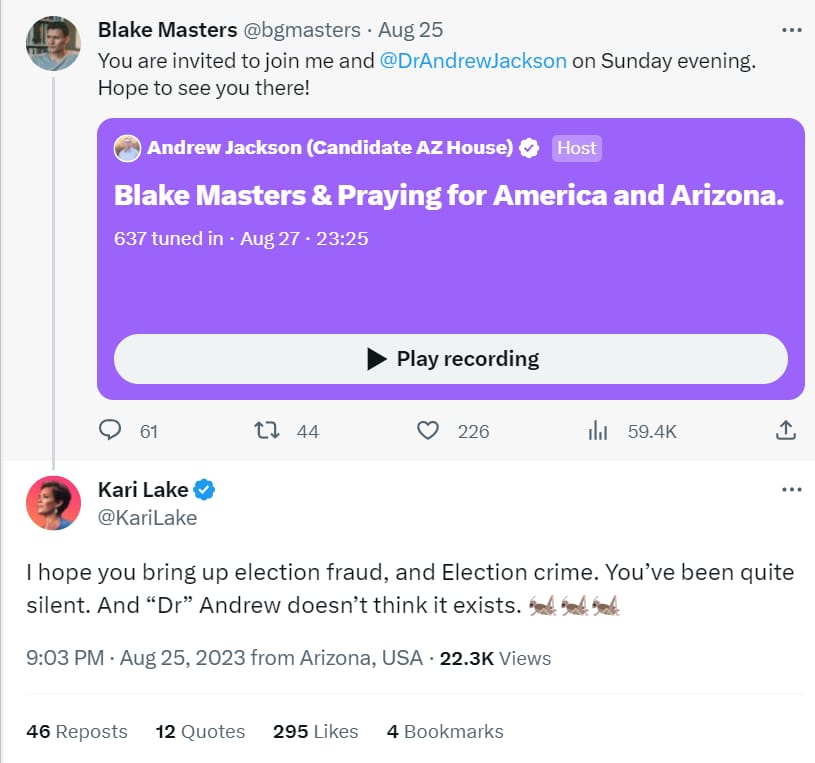
Task: Open the @DrAndrewJackson mention link
Action: tap(473, 60)
